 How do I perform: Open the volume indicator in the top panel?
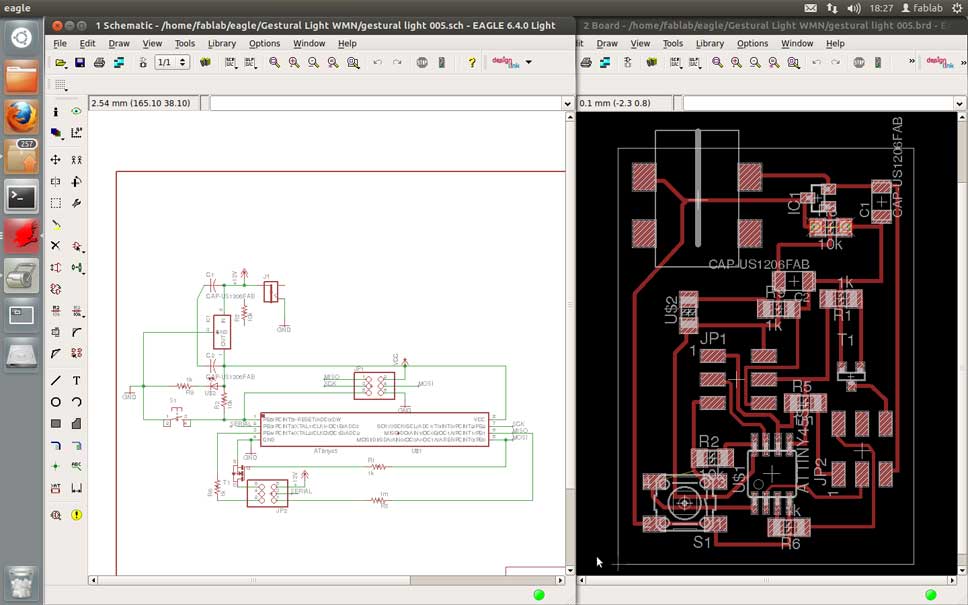point(854,8)
